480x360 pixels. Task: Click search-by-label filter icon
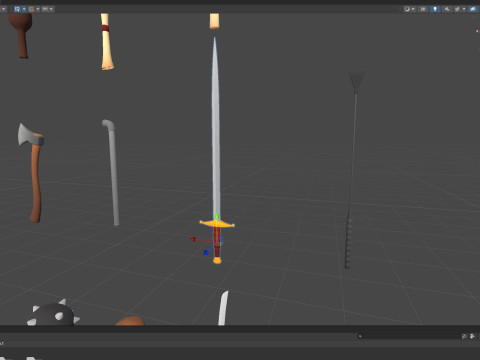472,336
